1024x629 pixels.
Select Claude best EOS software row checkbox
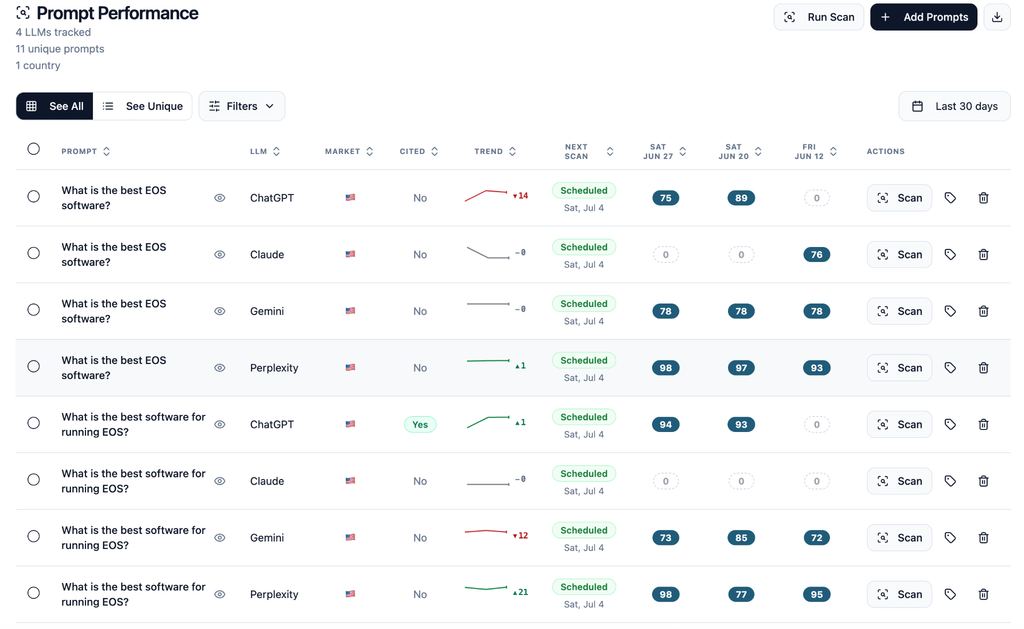pos(33,253)
